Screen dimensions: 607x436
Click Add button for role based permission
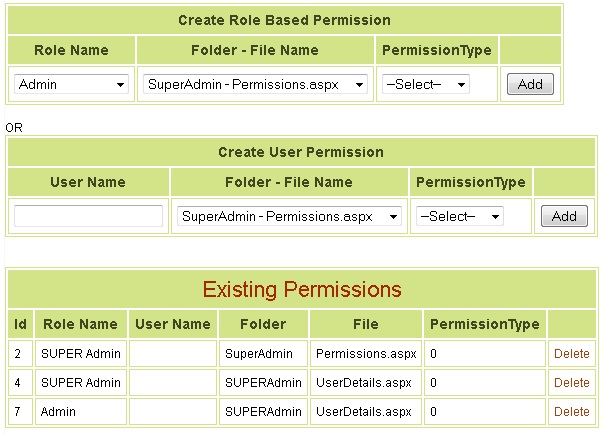tap(530, 84)
